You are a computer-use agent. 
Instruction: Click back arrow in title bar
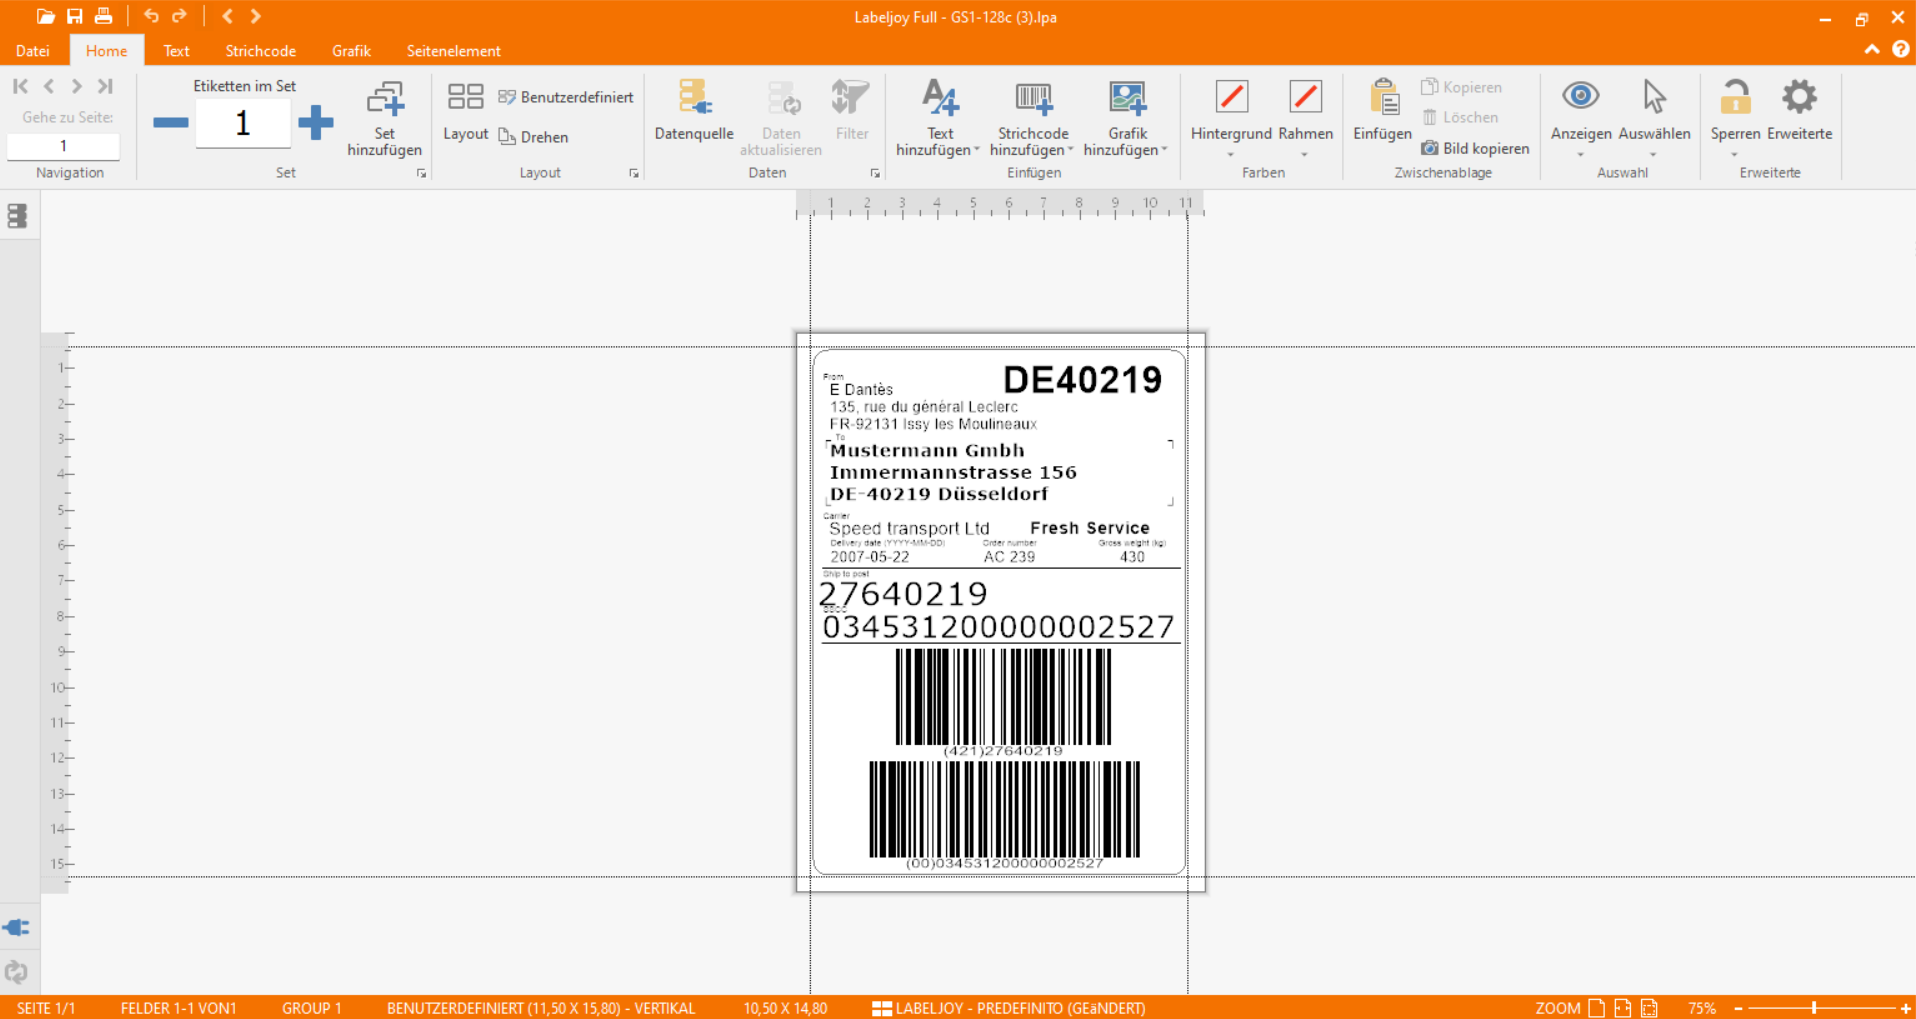(x=228, y=16)
